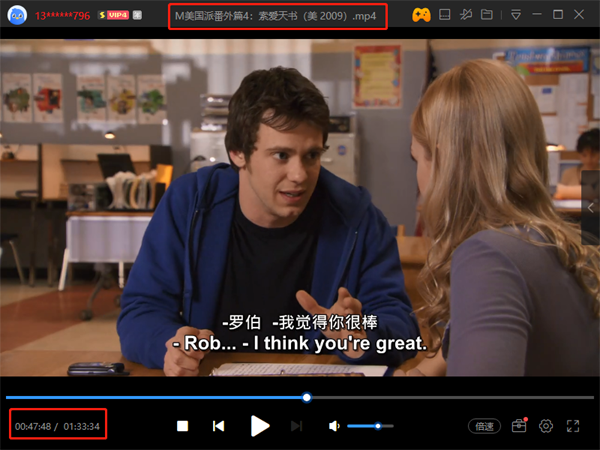Enter fullscreen using the expand icon
Viewport: 600px width, 450px height.
click(x=574, y=426)
